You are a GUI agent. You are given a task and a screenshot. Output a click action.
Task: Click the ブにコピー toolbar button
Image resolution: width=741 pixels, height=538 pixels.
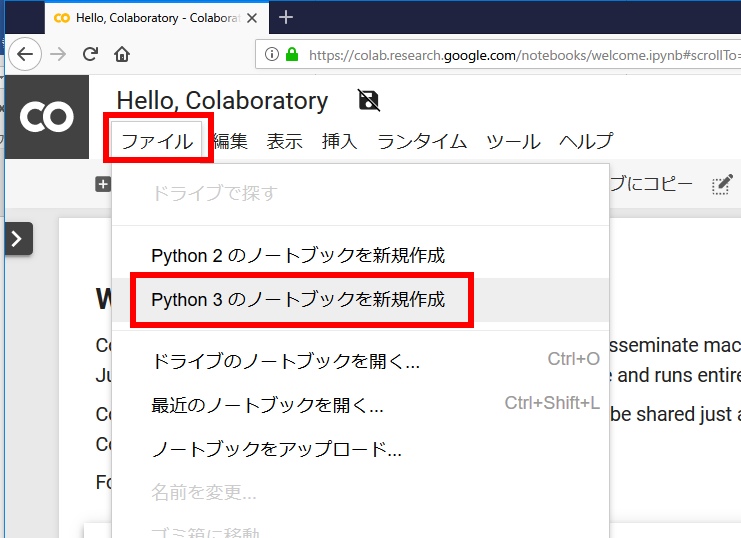point(651,184)
